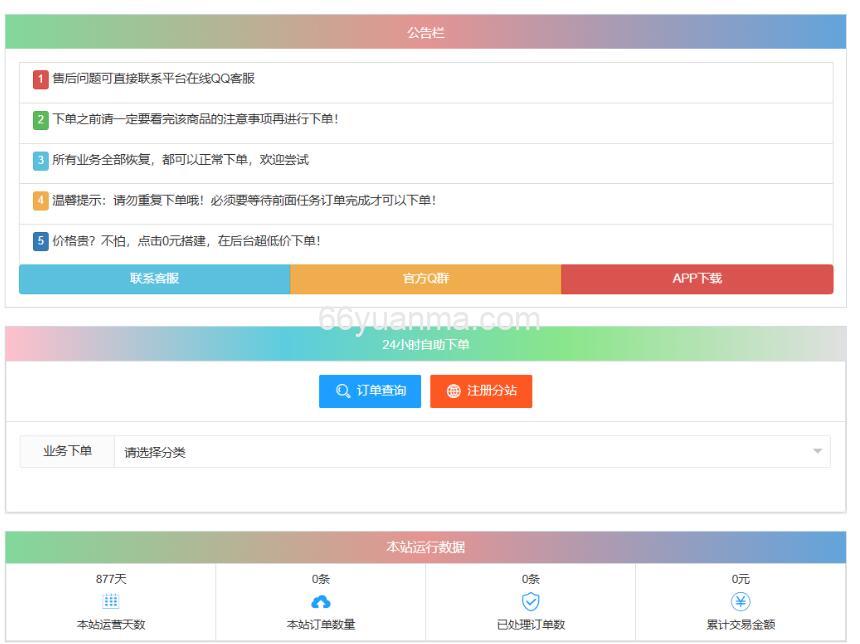The width and height of the screenshot is (860, 644).
Task: Click the shield checkmark icon for 已处理订单数
Action: [x=530, y=601]
